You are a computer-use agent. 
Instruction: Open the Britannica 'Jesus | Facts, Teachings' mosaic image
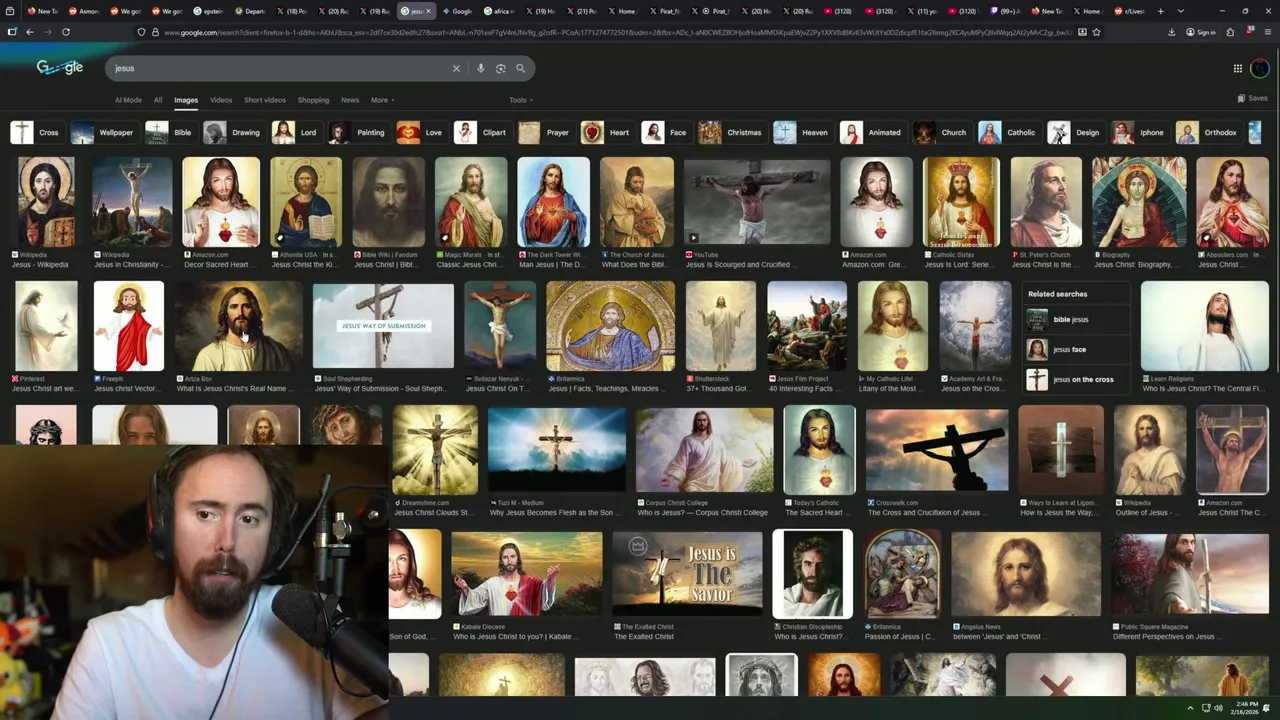[609, 326]
